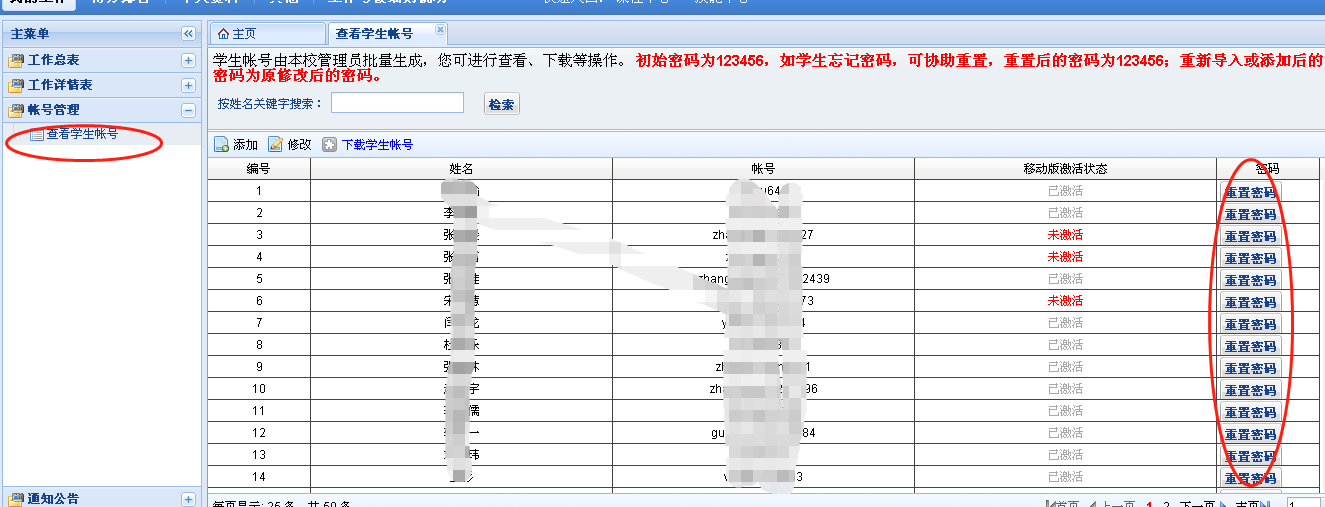Click the 通知公告 panel header title

pos(54,499)
